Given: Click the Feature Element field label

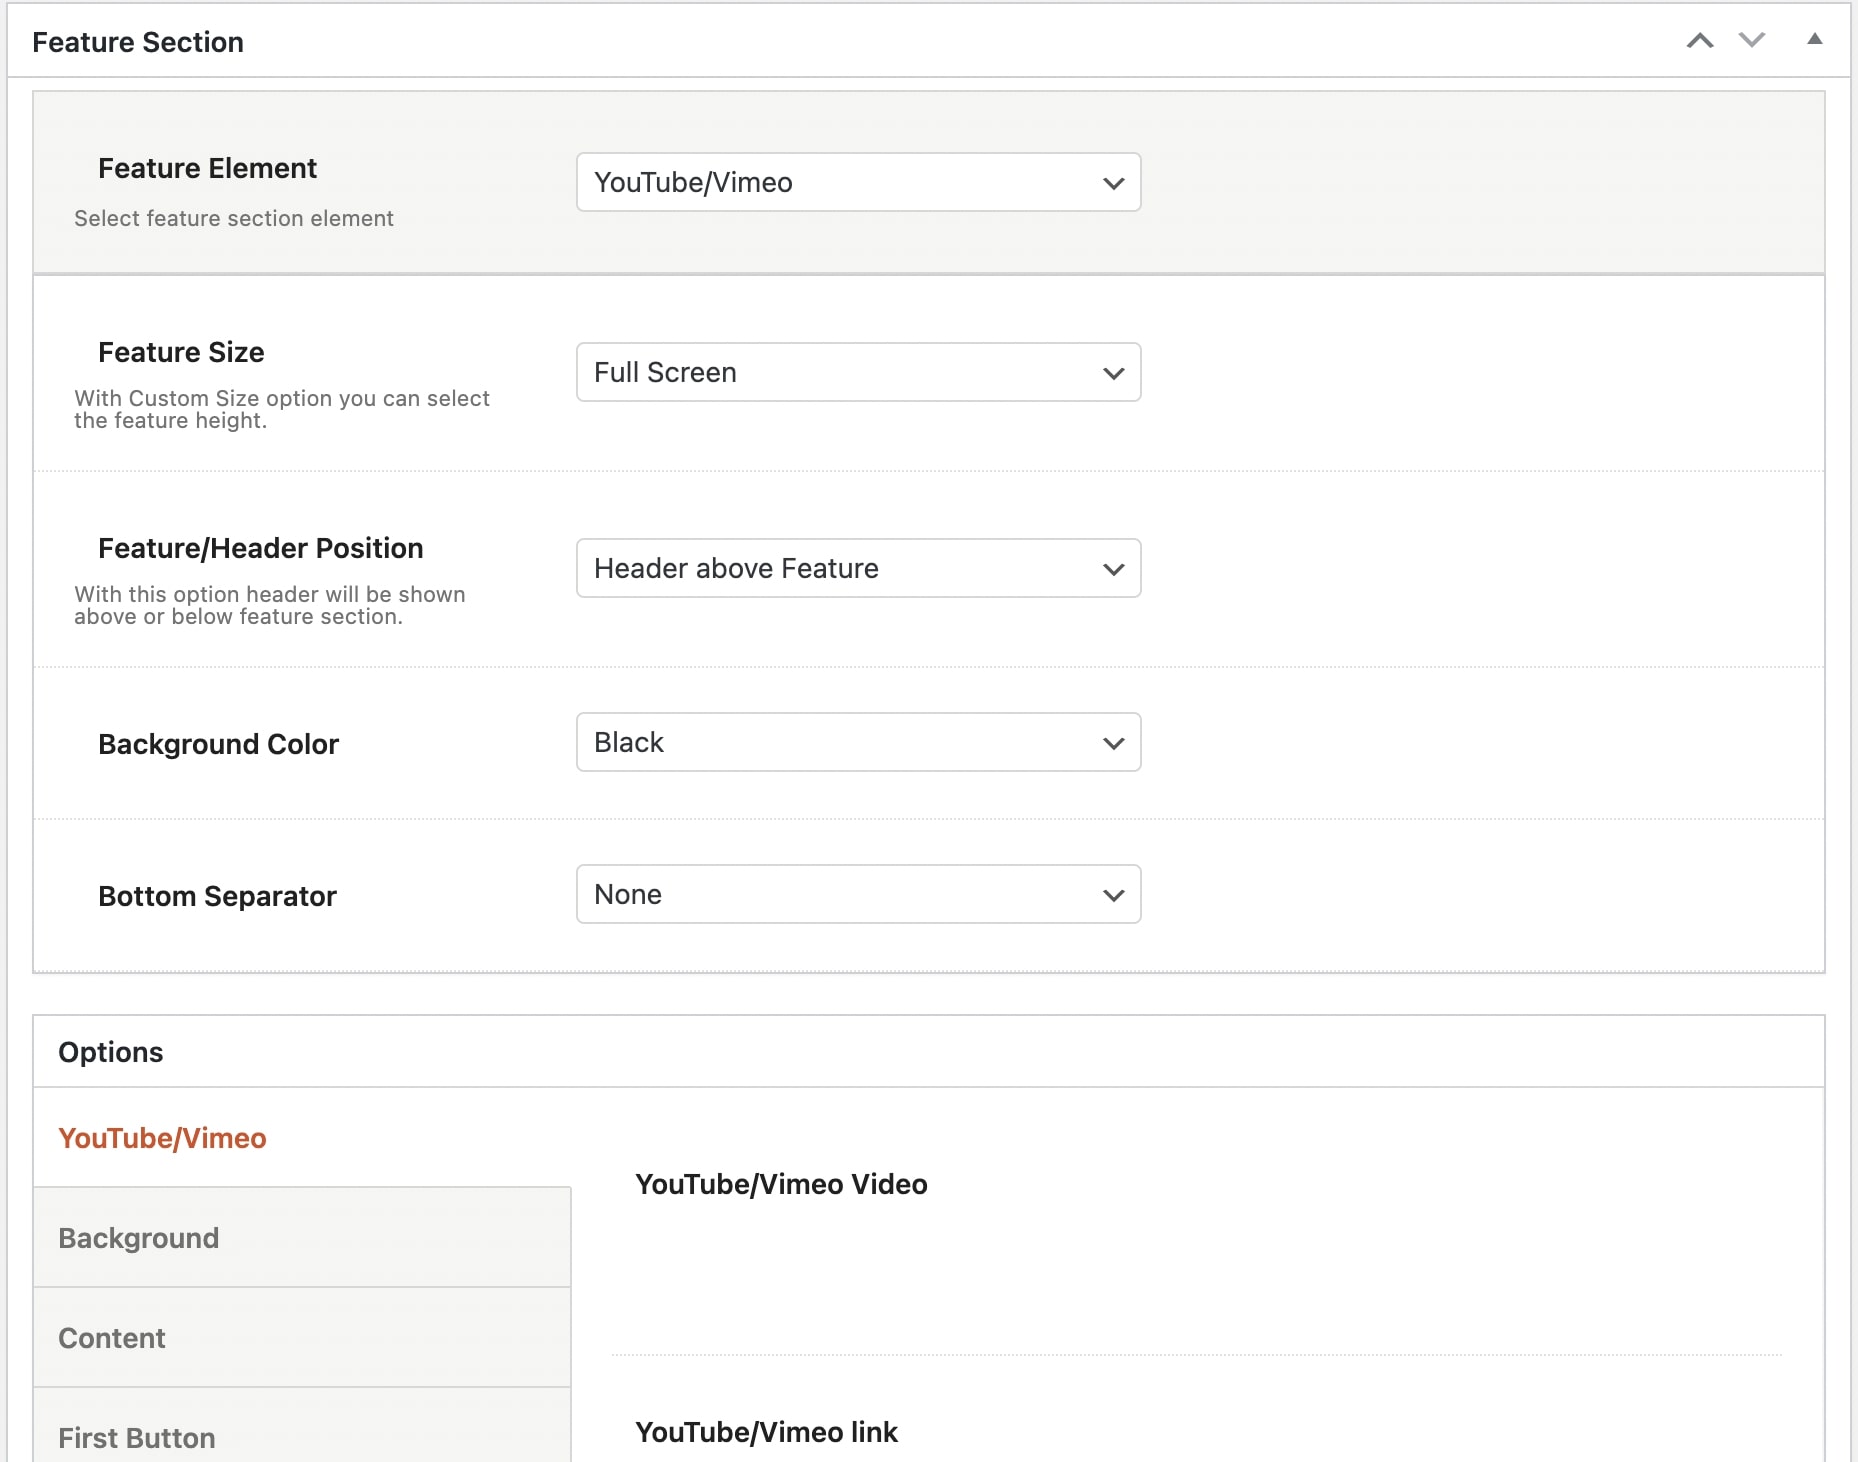Looking at the screenshot, I should 207,168.
